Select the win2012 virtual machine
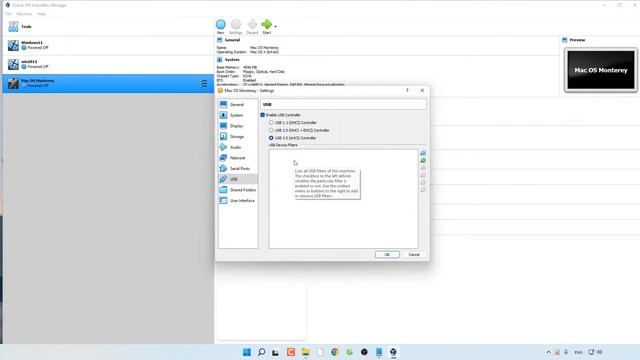 click(108, 64)
